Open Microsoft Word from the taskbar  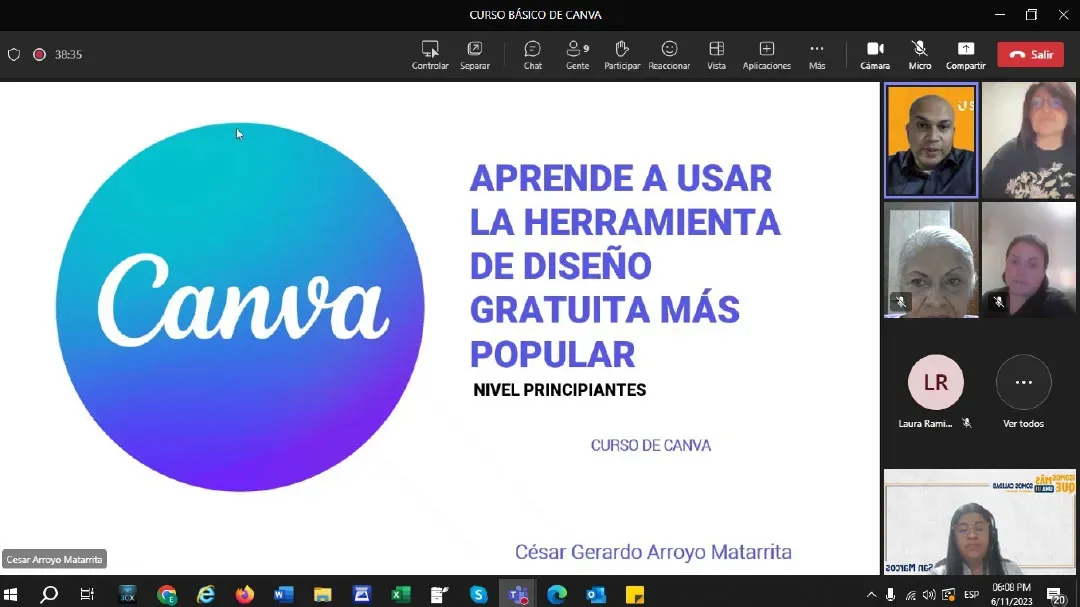click(x=284, y=594)
